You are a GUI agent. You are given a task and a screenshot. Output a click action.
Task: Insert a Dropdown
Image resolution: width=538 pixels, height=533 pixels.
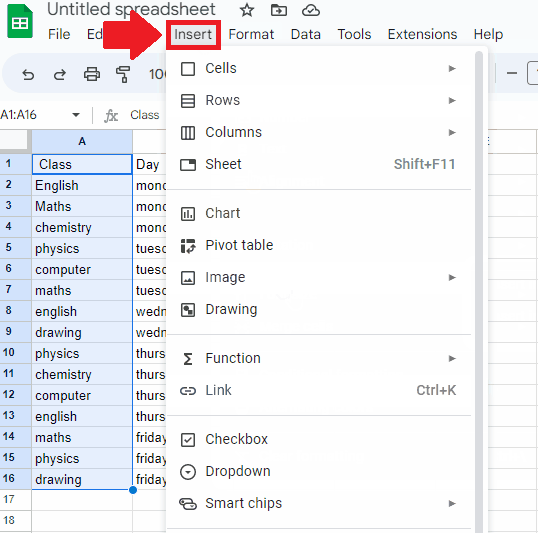318,472
